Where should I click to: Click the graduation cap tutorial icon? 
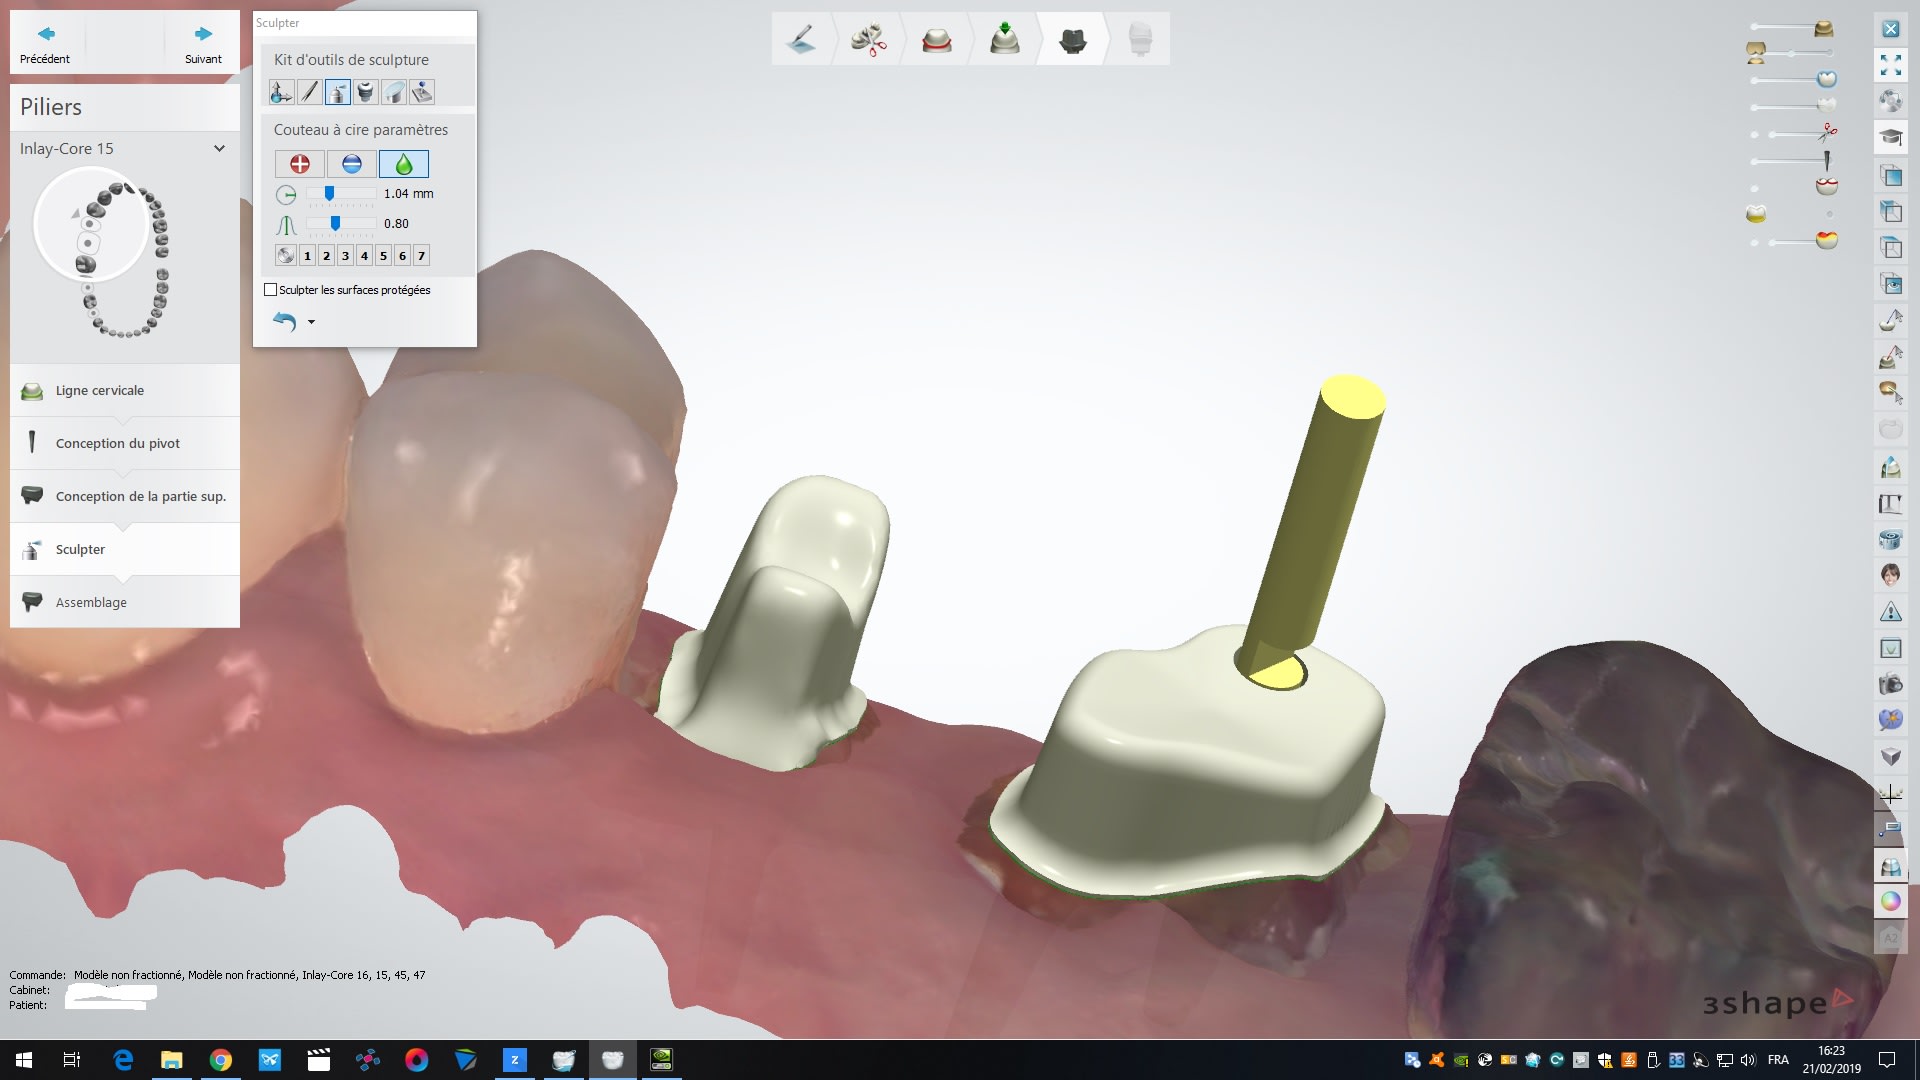point(1890,137)
